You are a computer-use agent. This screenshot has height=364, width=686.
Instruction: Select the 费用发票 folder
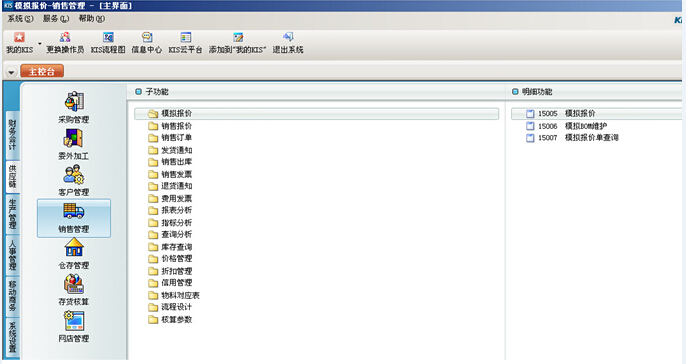(x=170, y=199)
